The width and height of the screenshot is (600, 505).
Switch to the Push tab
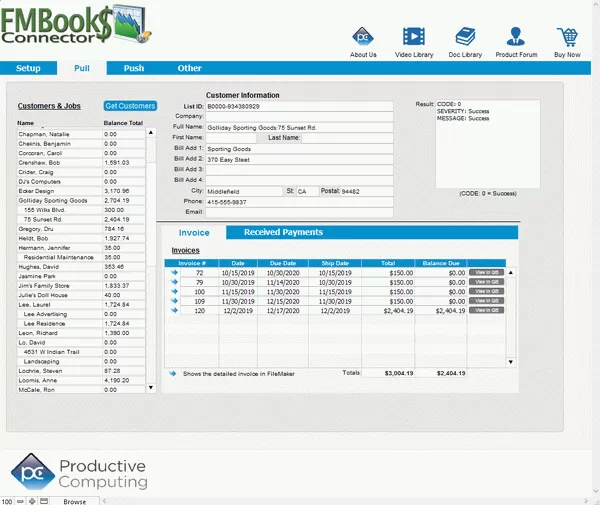coord(133,68)
